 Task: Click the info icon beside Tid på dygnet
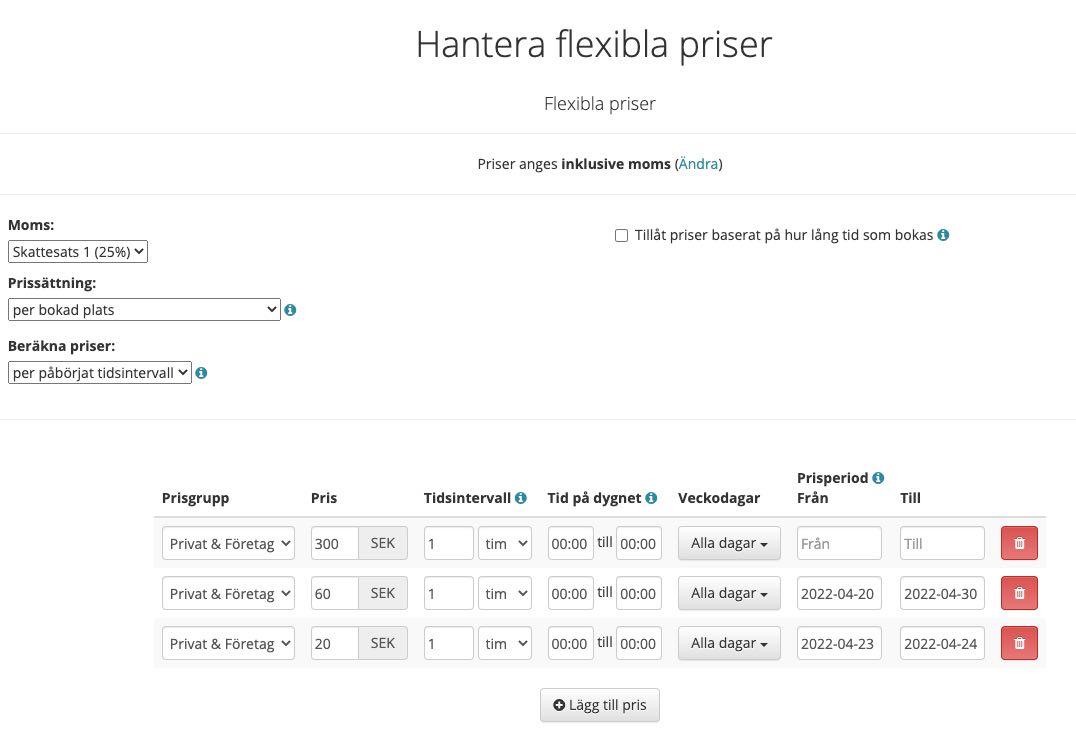(651, 497)
